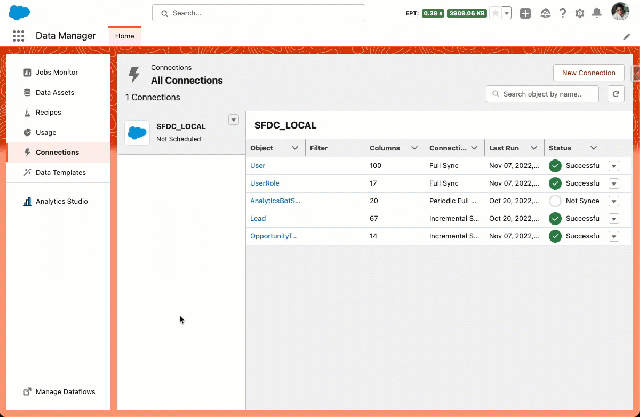Click the EPT time badge
The image size is (640, 417).
pyautogui.click(x=433, y=13)
